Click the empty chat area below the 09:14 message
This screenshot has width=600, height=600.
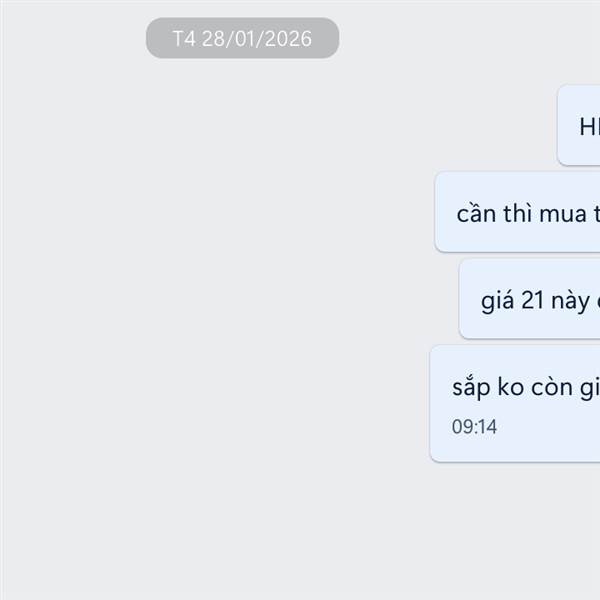pos(298,532)
